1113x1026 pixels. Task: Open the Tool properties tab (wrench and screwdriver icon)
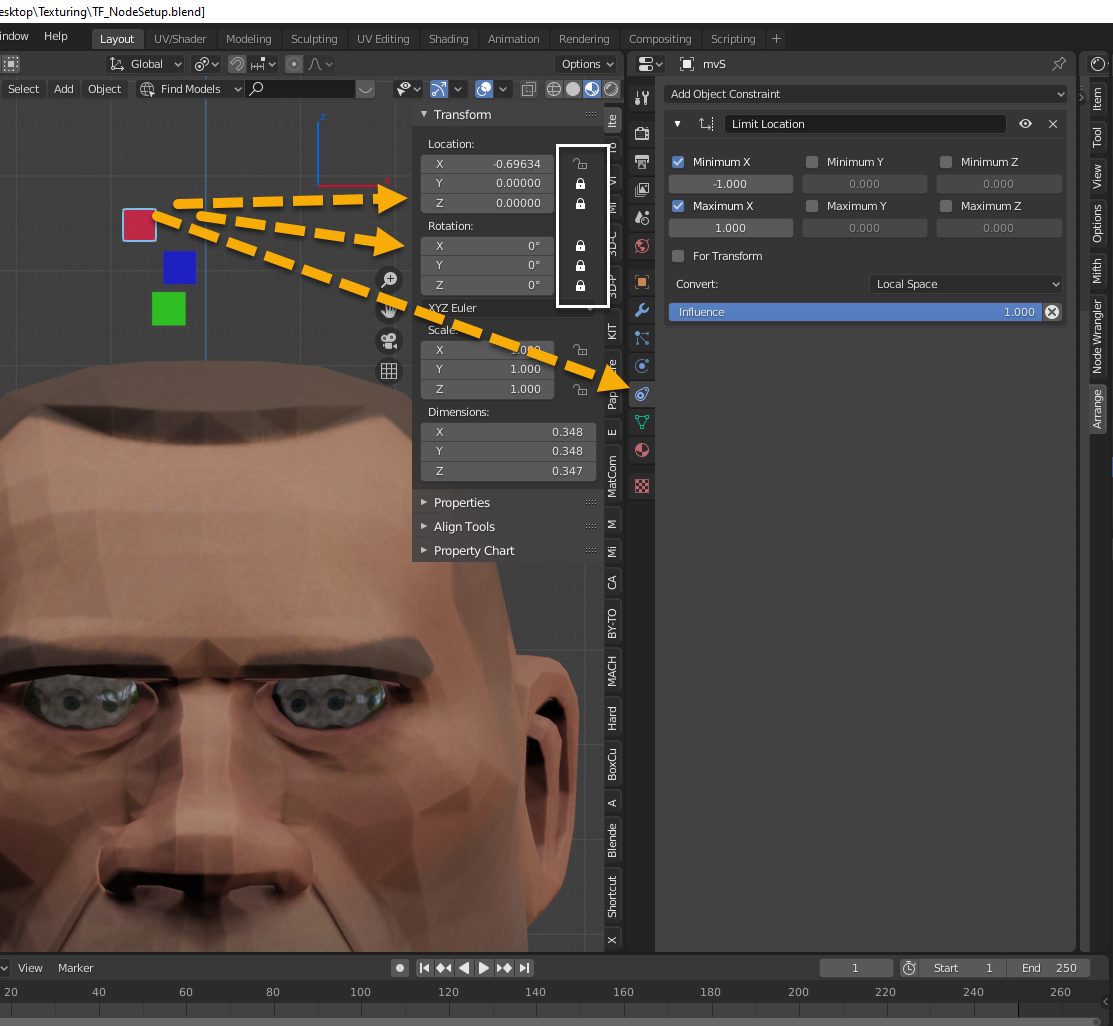642,98
